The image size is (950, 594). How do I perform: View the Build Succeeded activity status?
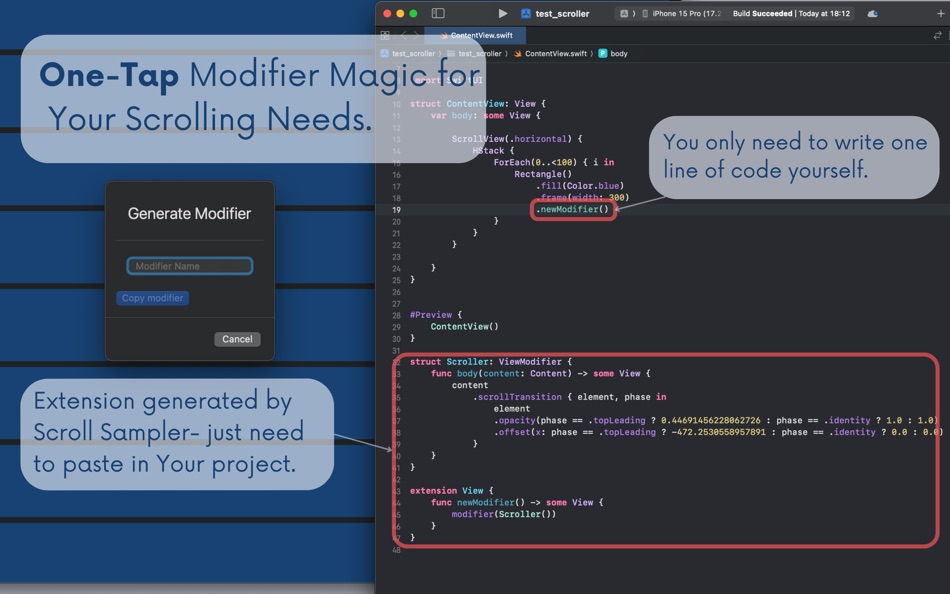tap(791, 13)
